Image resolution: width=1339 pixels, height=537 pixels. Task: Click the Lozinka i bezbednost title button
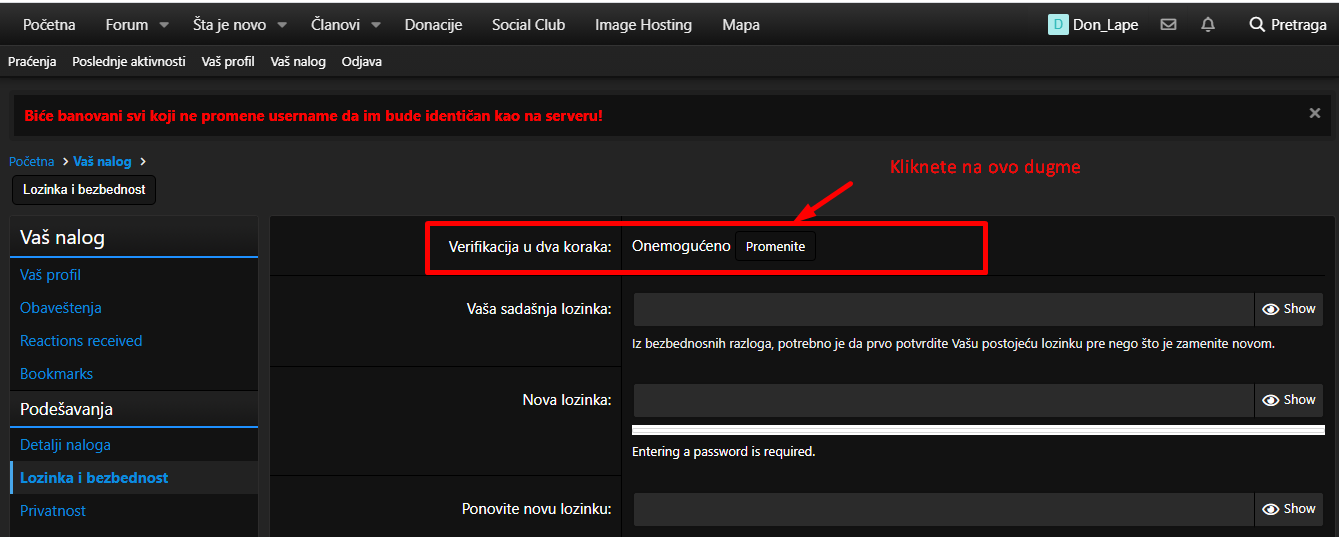tap(84, 189)
